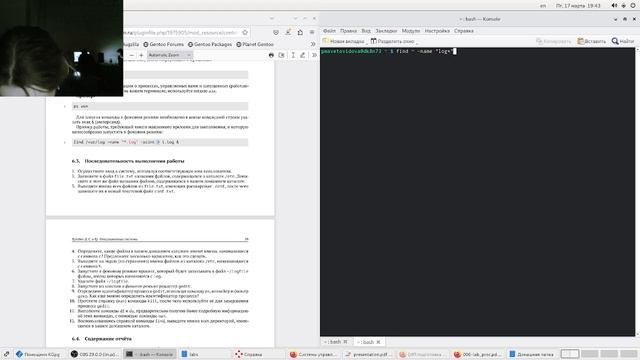Open the Модули menu in Konsole
Screen dimensions: 640x360
(411, 31)
